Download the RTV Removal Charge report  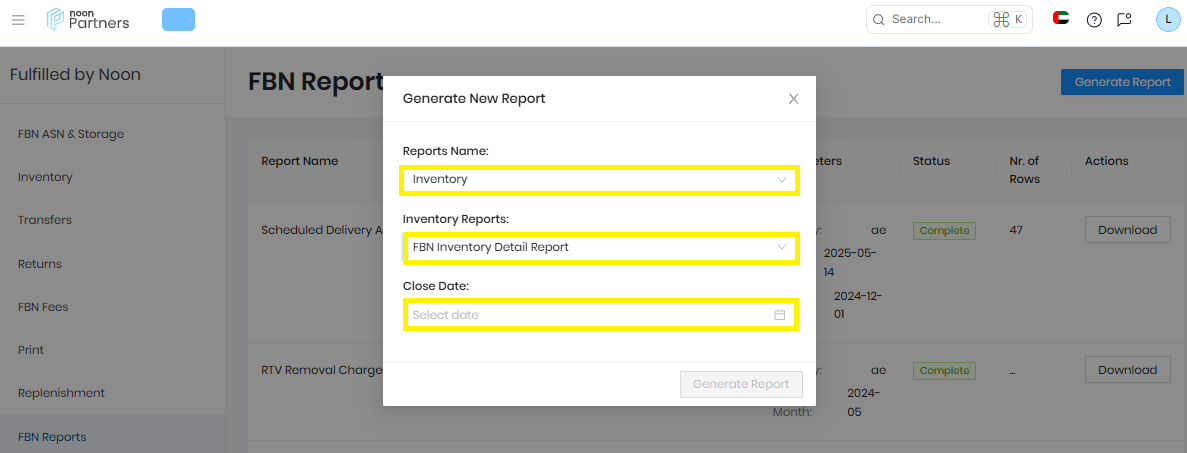pos(1128,370)
